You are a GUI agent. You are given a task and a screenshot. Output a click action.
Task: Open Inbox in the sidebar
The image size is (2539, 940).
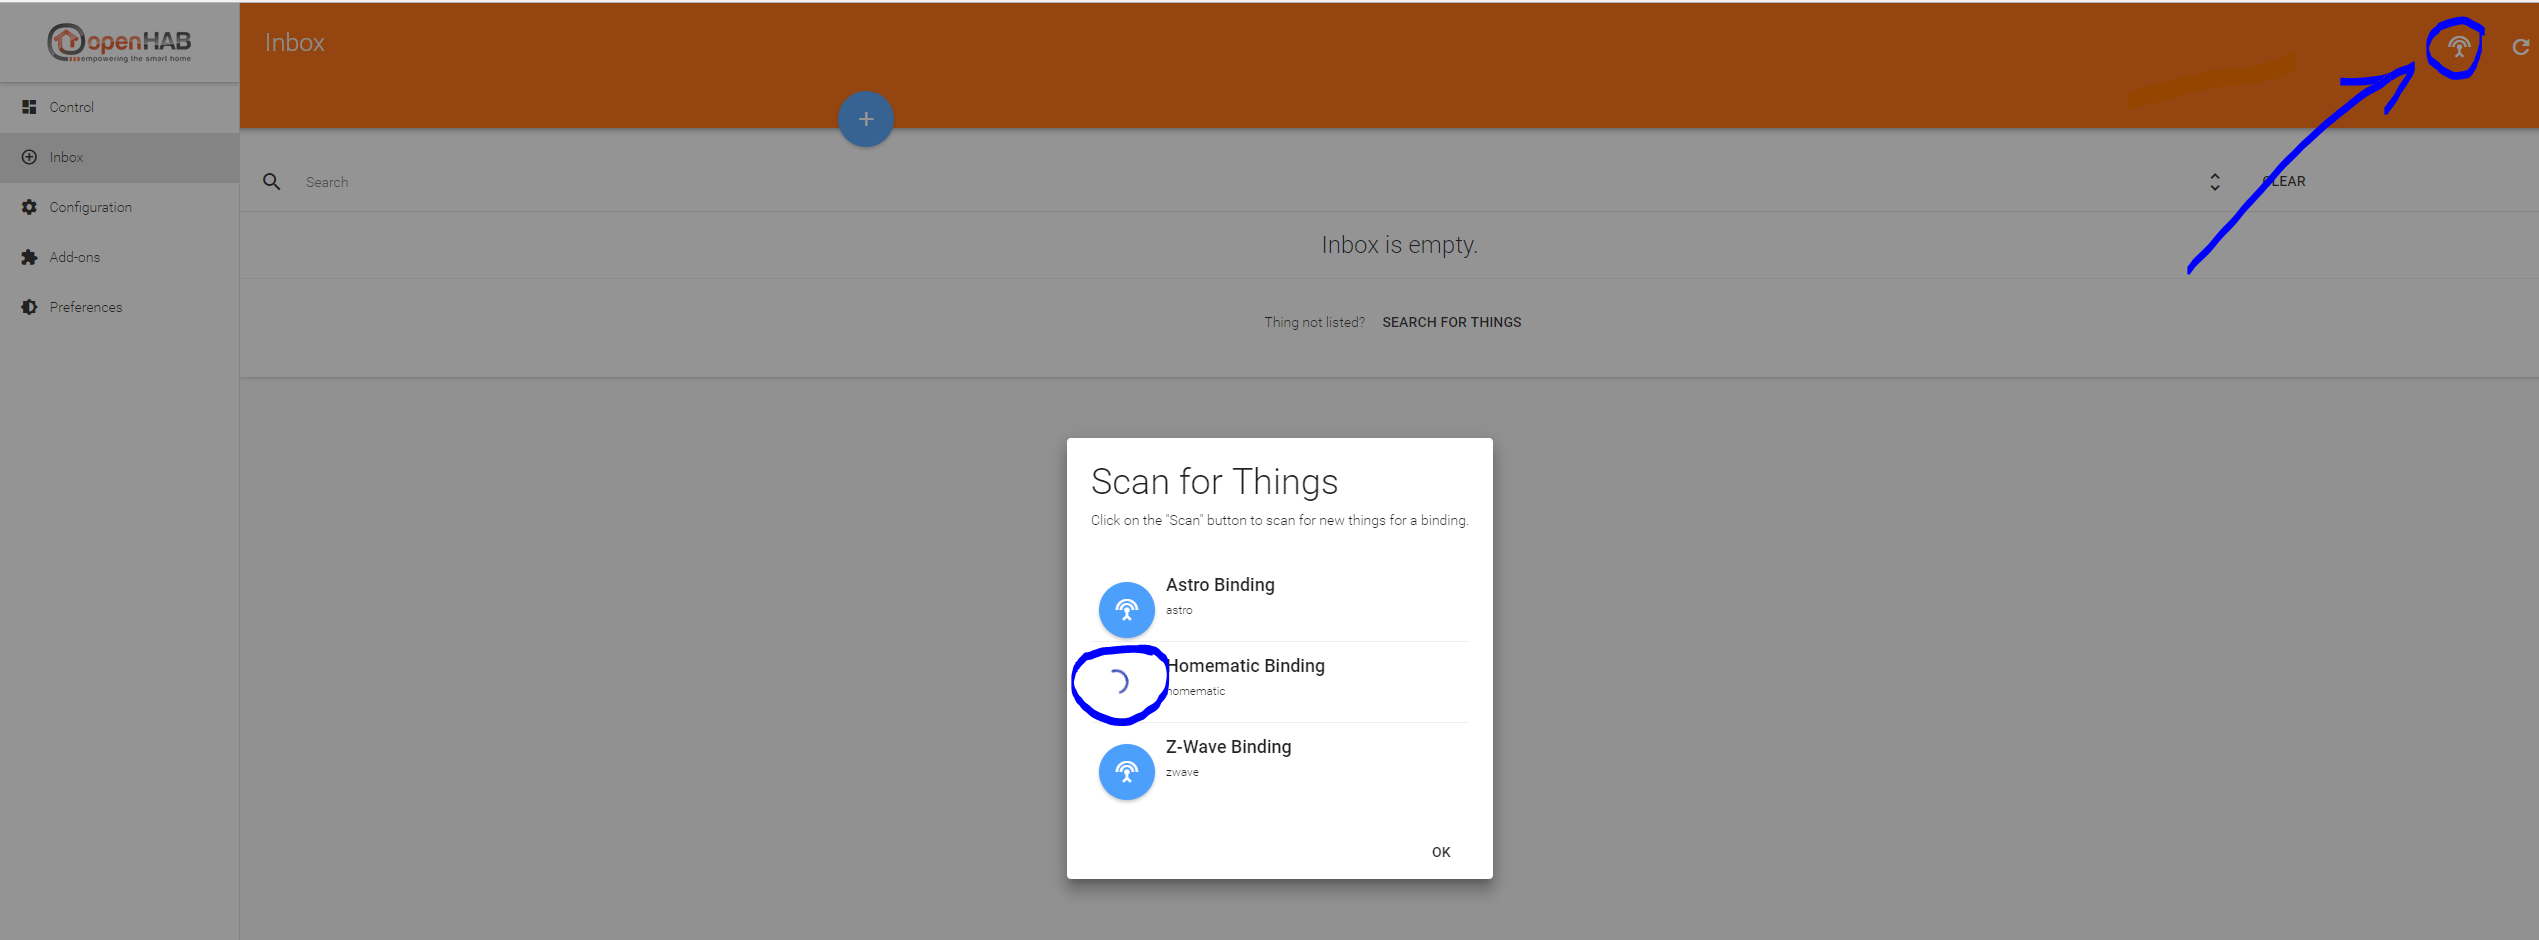click(x=119, y=157)
